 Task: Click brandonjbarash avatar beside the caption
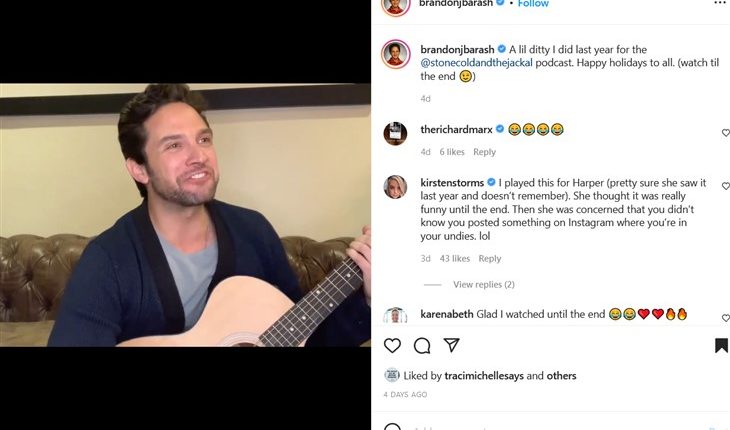coord(395,54)
